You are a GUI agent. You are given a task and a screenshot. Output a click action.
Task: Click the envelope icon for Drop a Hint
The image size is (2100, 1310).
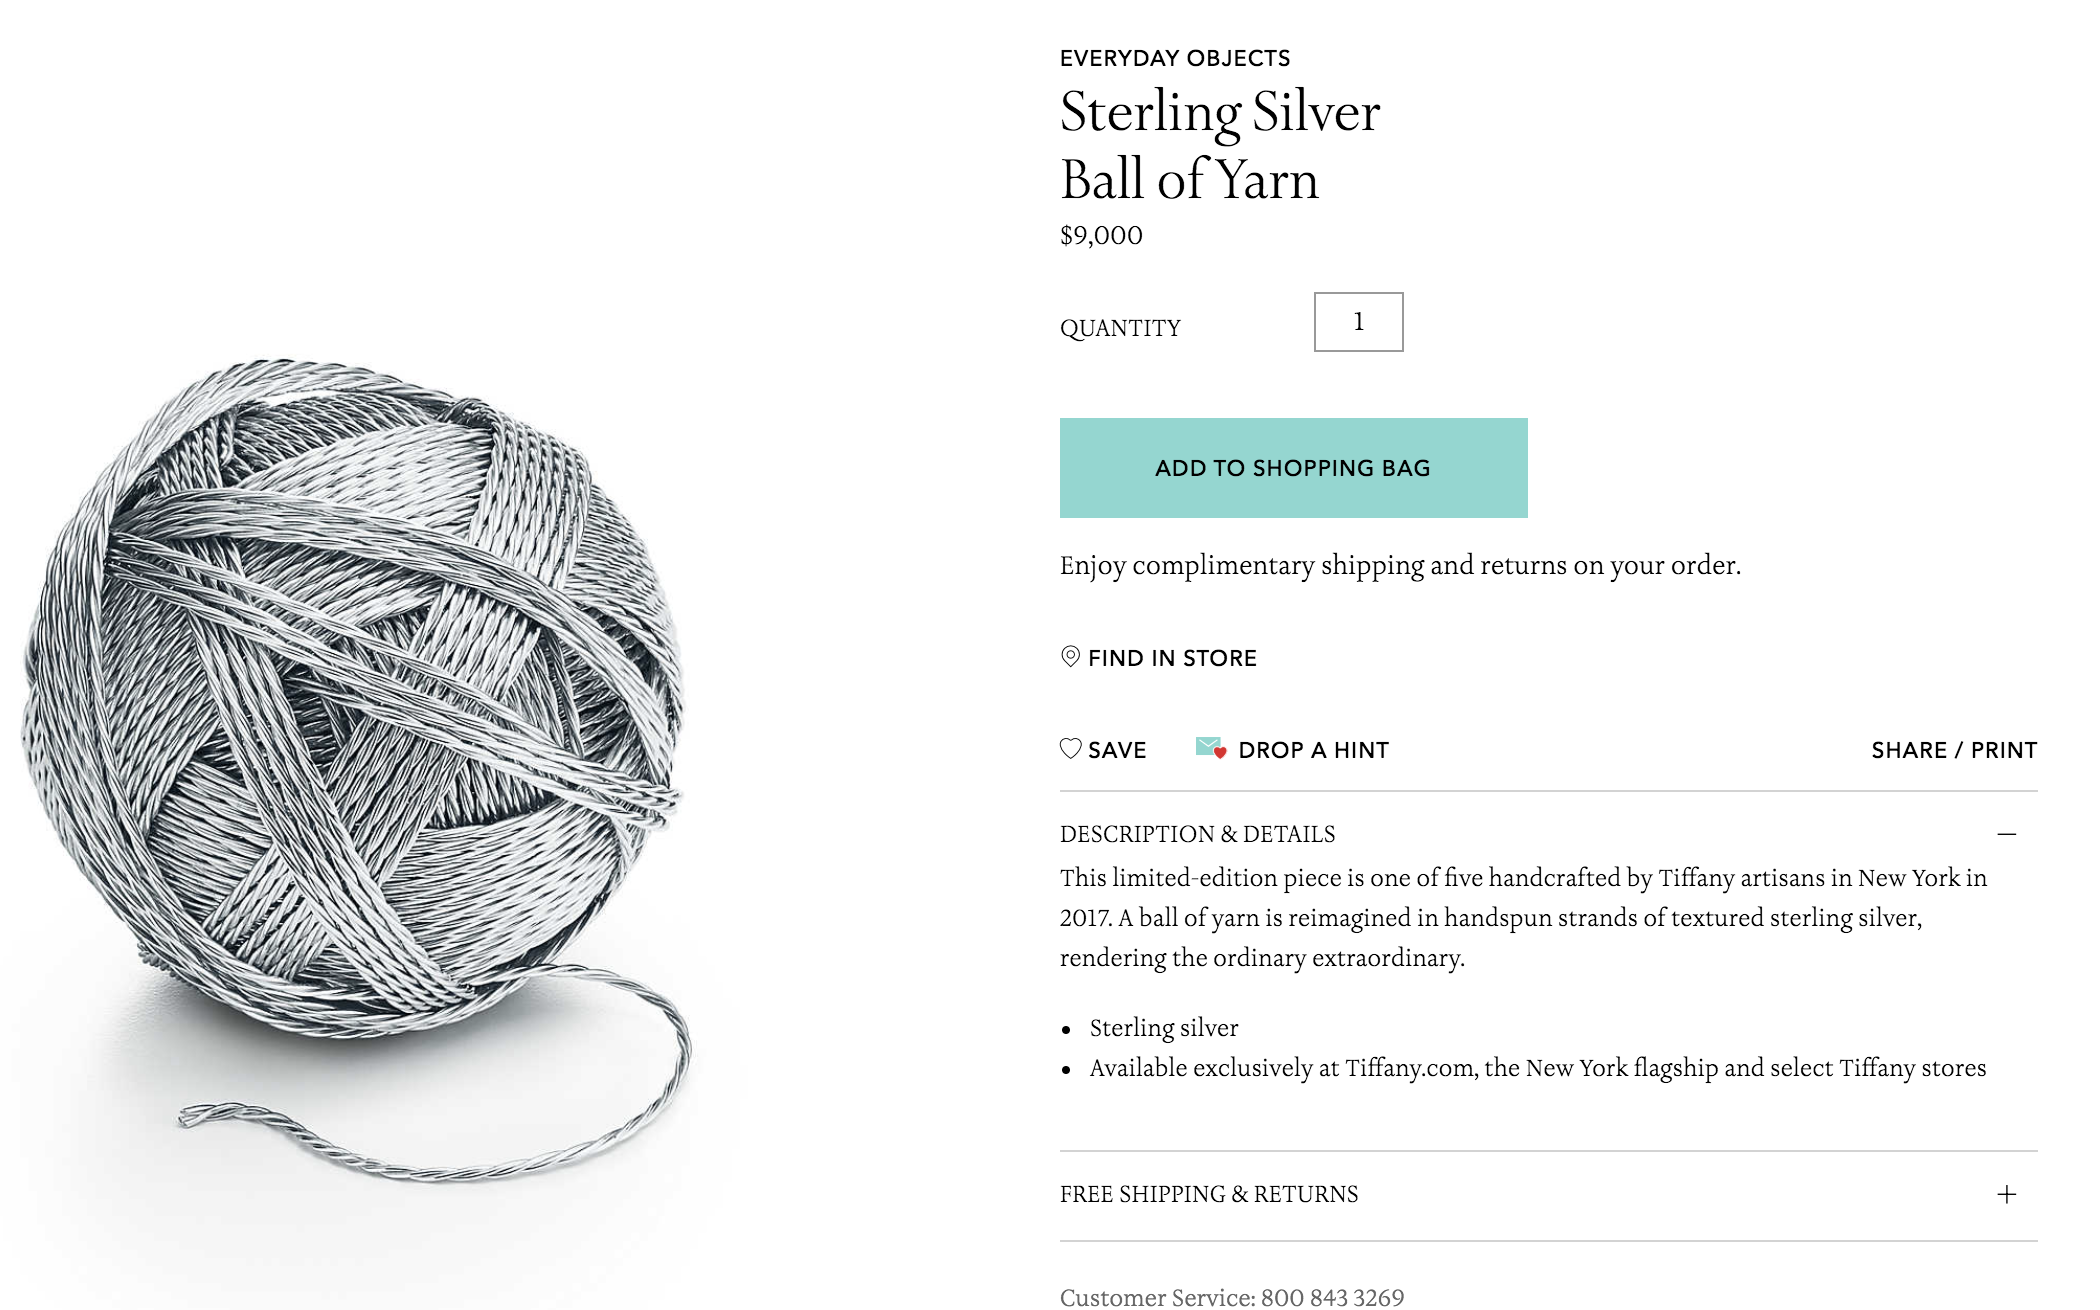coord(1210,748)
